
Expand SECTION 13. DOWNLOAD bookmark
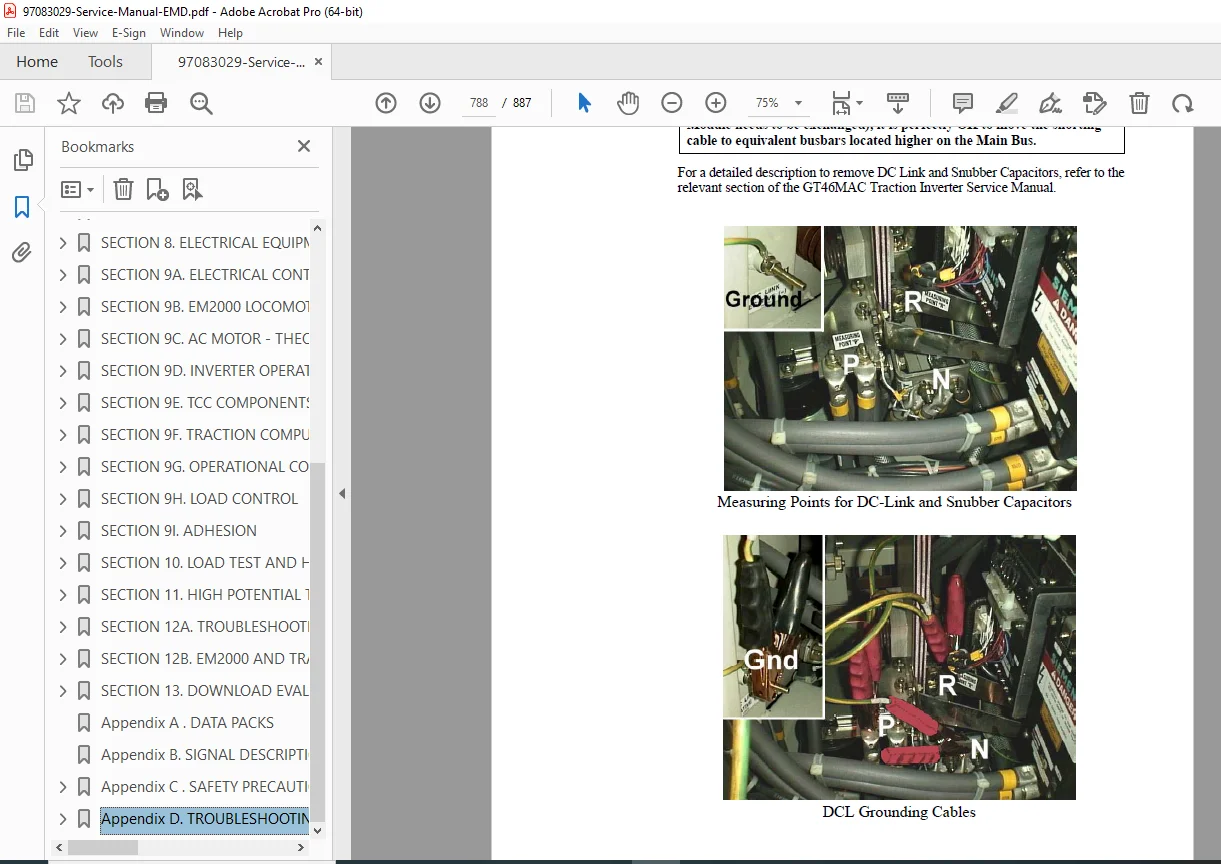click(x=63, y=691)
